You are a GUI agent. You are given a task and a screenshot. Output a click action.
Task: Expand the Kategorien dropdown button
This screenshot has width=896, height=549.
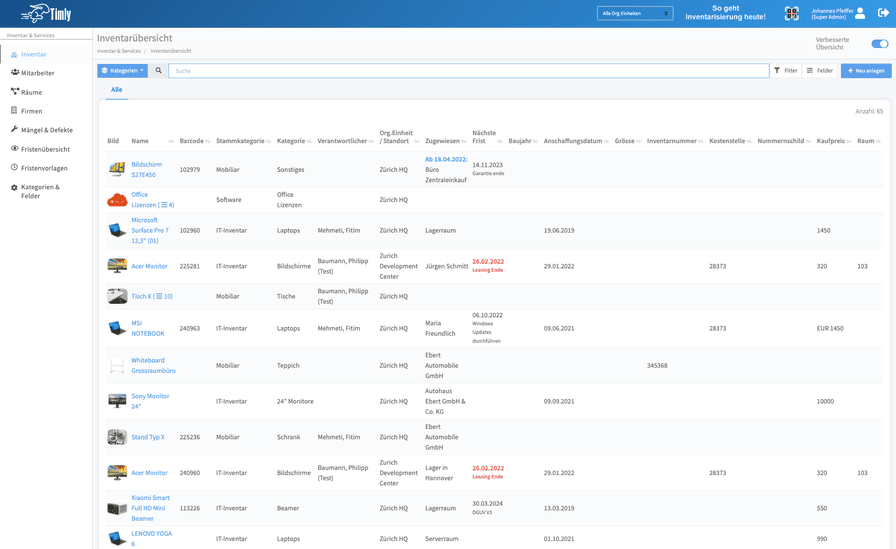click(122, 71)
